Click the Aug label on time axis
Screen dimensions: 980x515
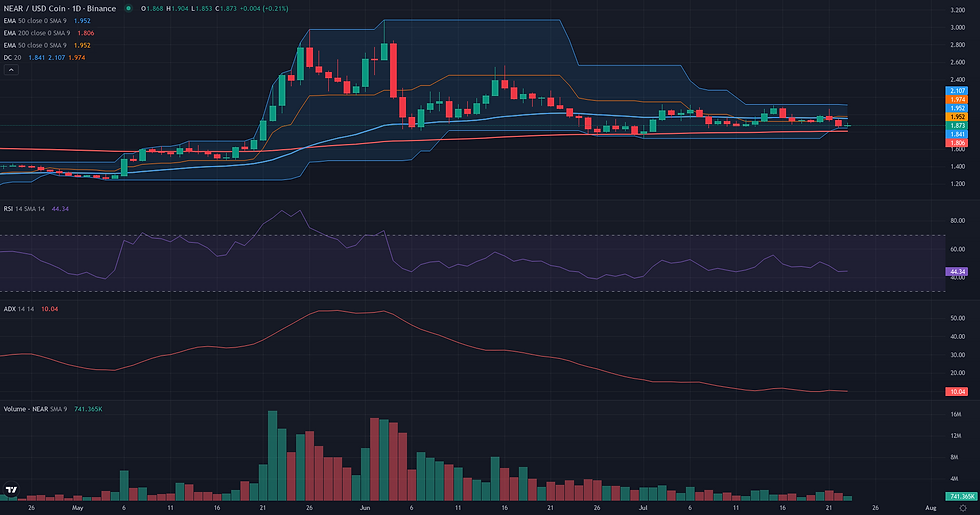click(x=931, y=508)
